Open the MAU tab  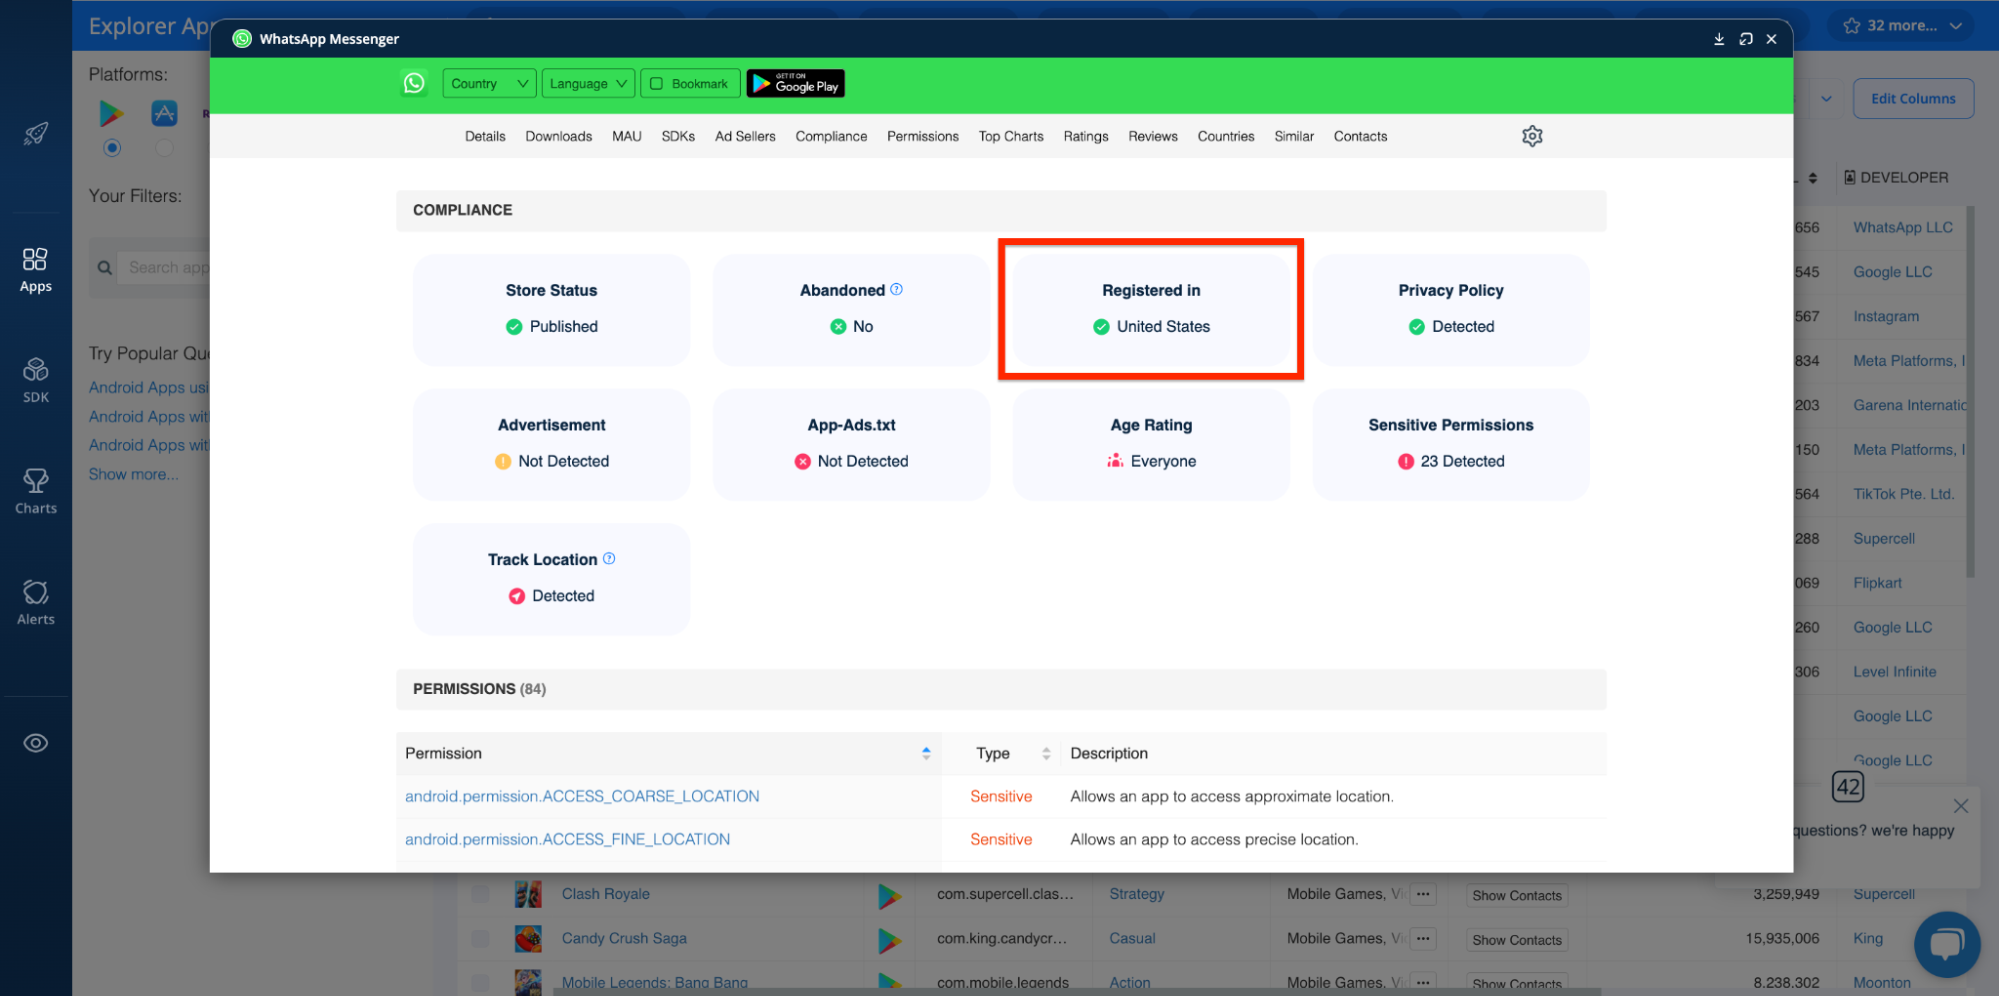(x=627, y=136)
